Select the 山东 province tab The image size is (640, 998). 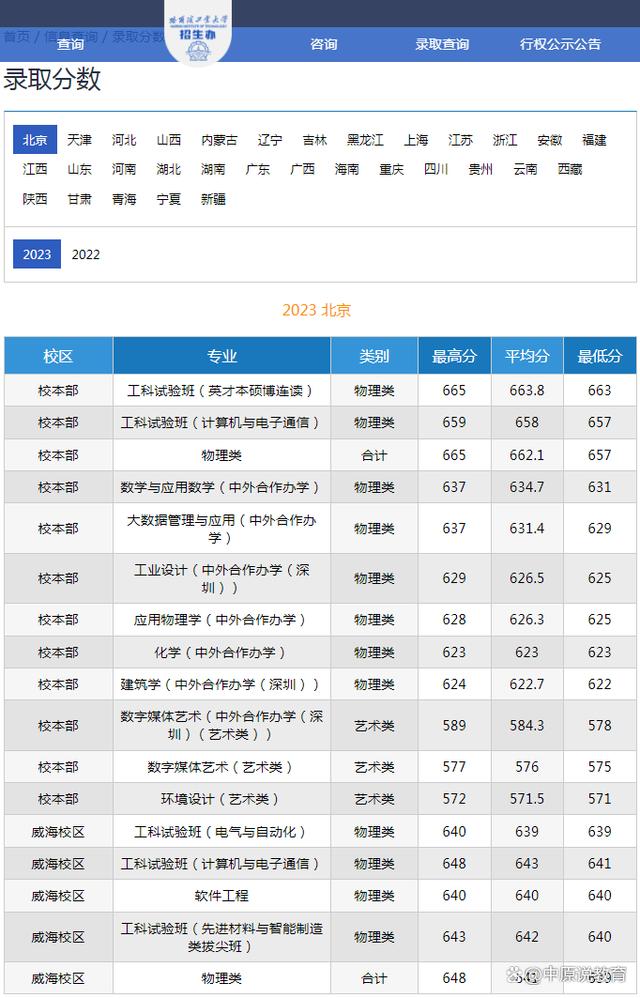tap(80, 169)
